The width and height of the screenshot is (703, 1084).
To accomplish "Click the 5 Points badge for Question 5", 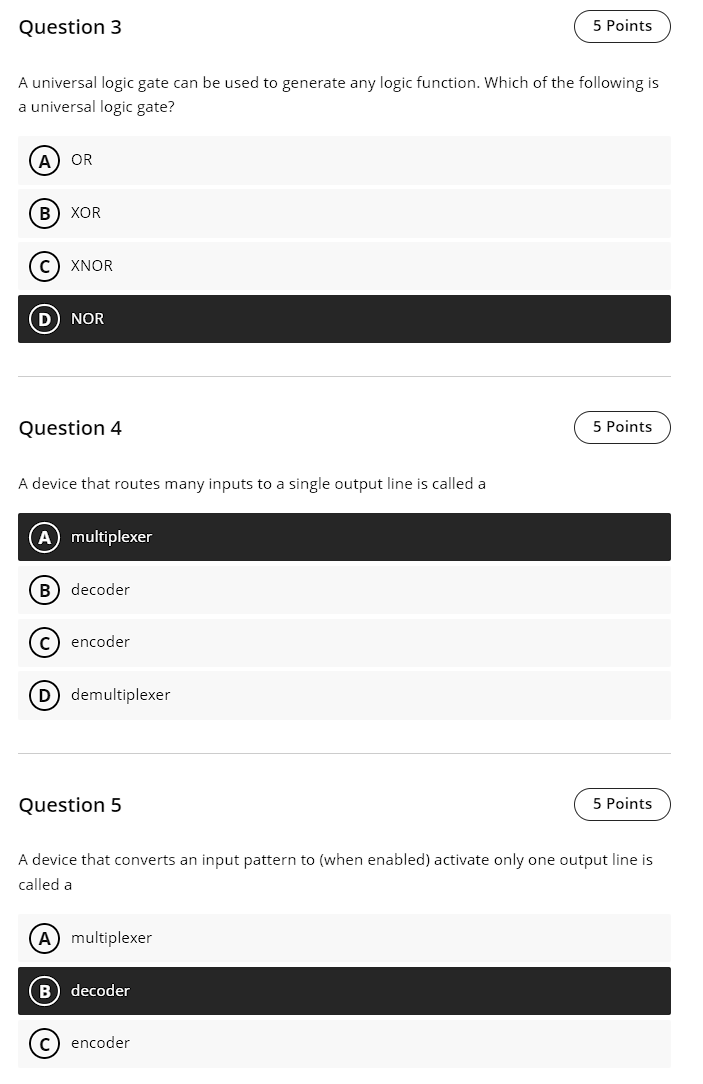I will 622,804.
